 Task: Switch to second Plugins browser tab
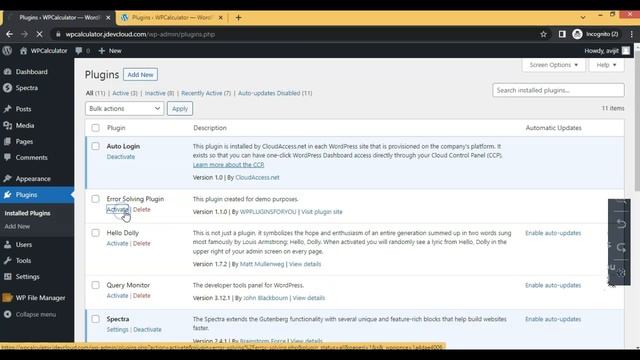click(x=171, y=18)
